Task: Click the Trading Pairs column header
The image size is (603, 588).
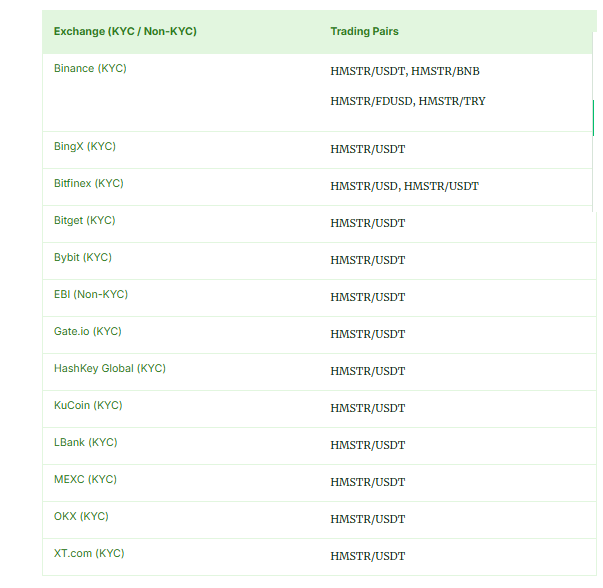Action: [x=364, y=32]
